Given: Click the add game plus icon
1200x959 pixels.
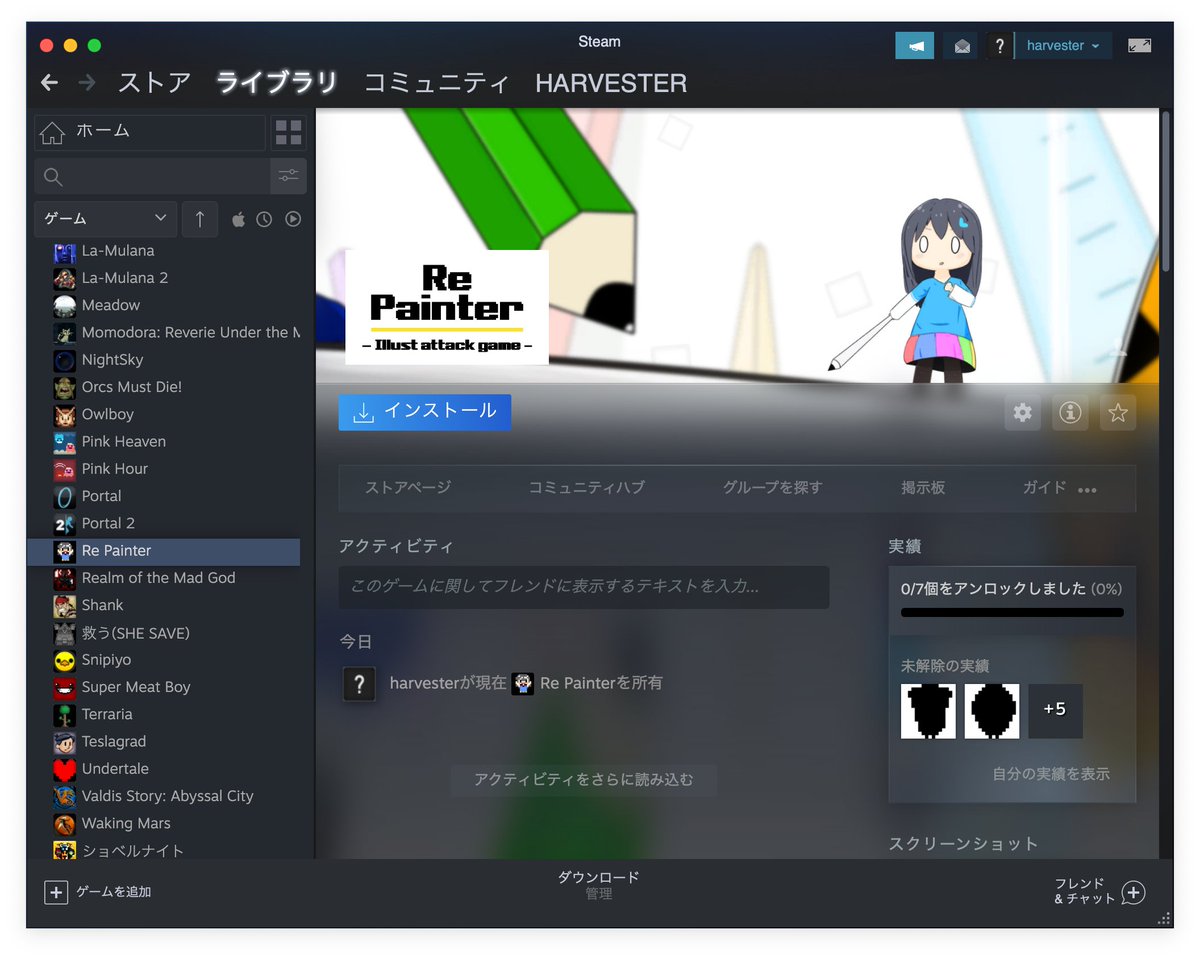Looking at the screenshot, I should pos(56,892).
